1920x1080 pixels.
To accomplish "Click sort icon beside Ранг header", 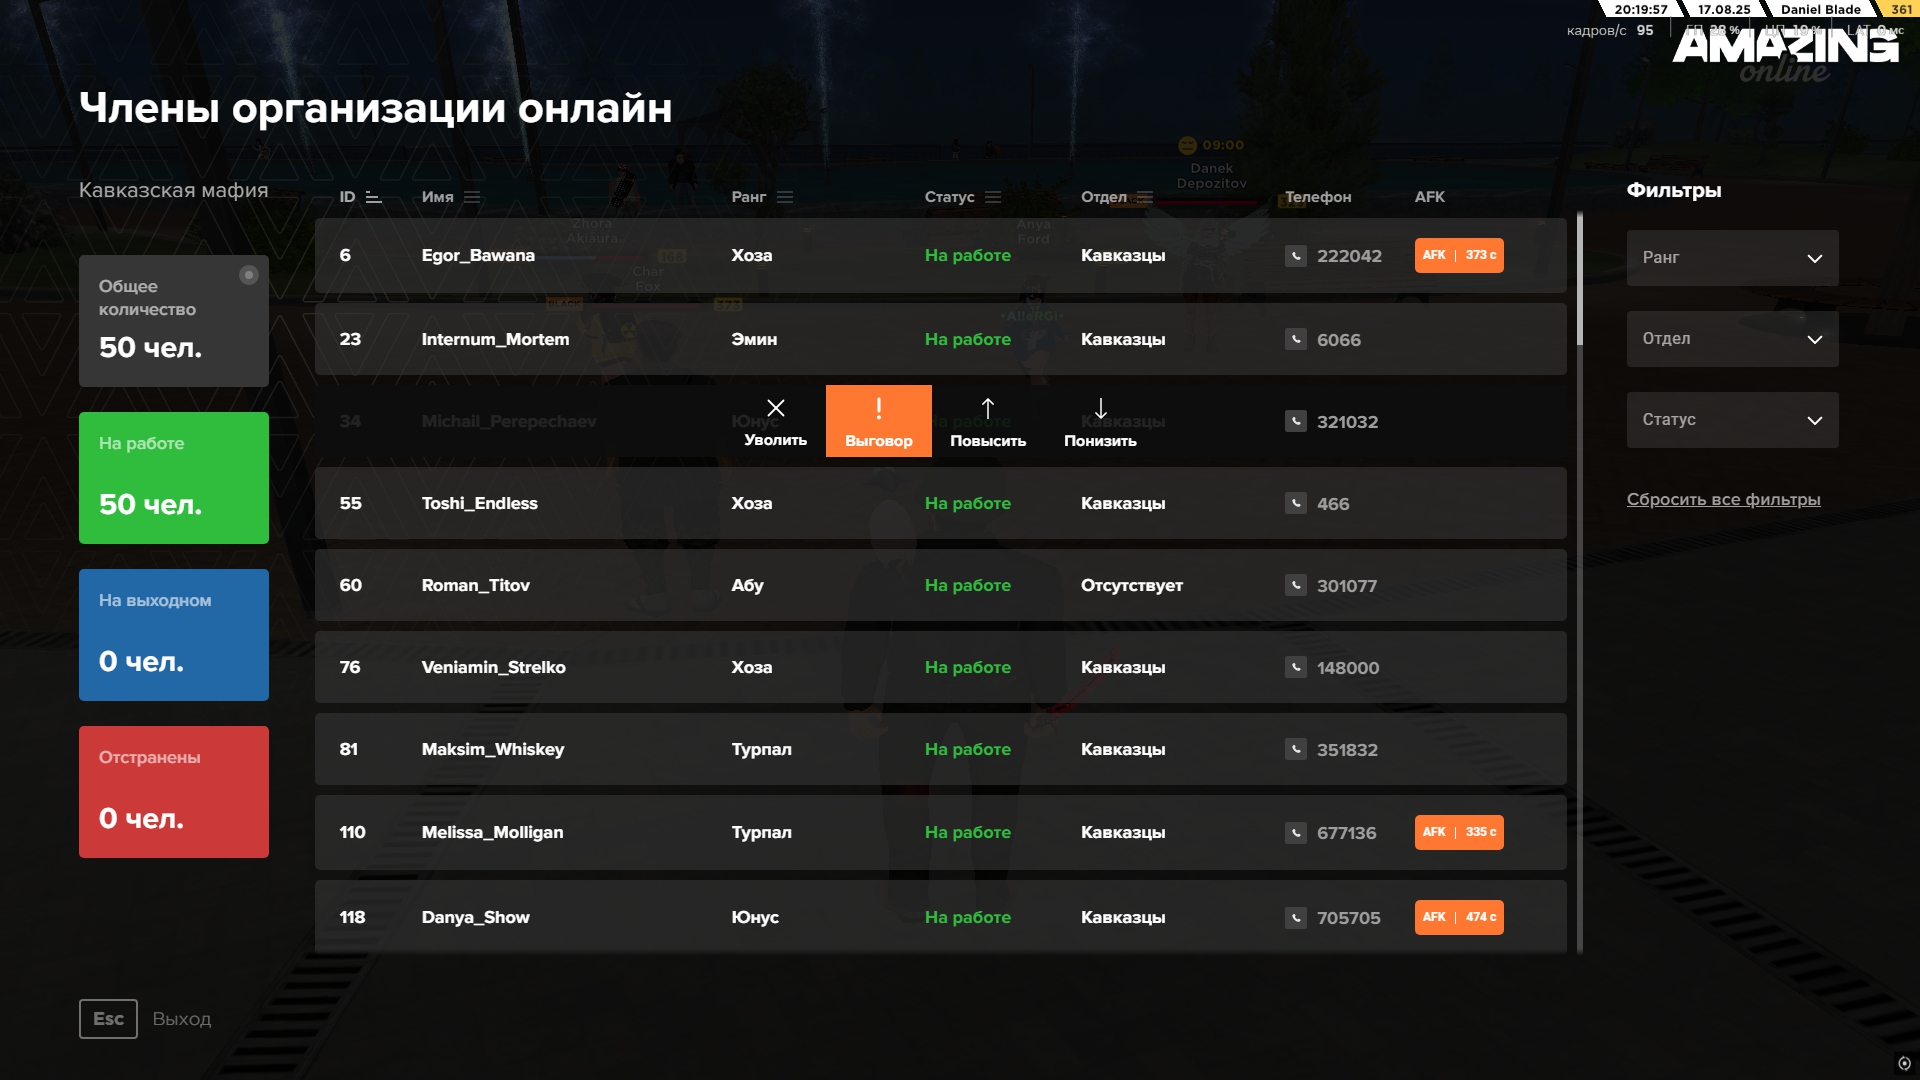I will coord(785,198).
